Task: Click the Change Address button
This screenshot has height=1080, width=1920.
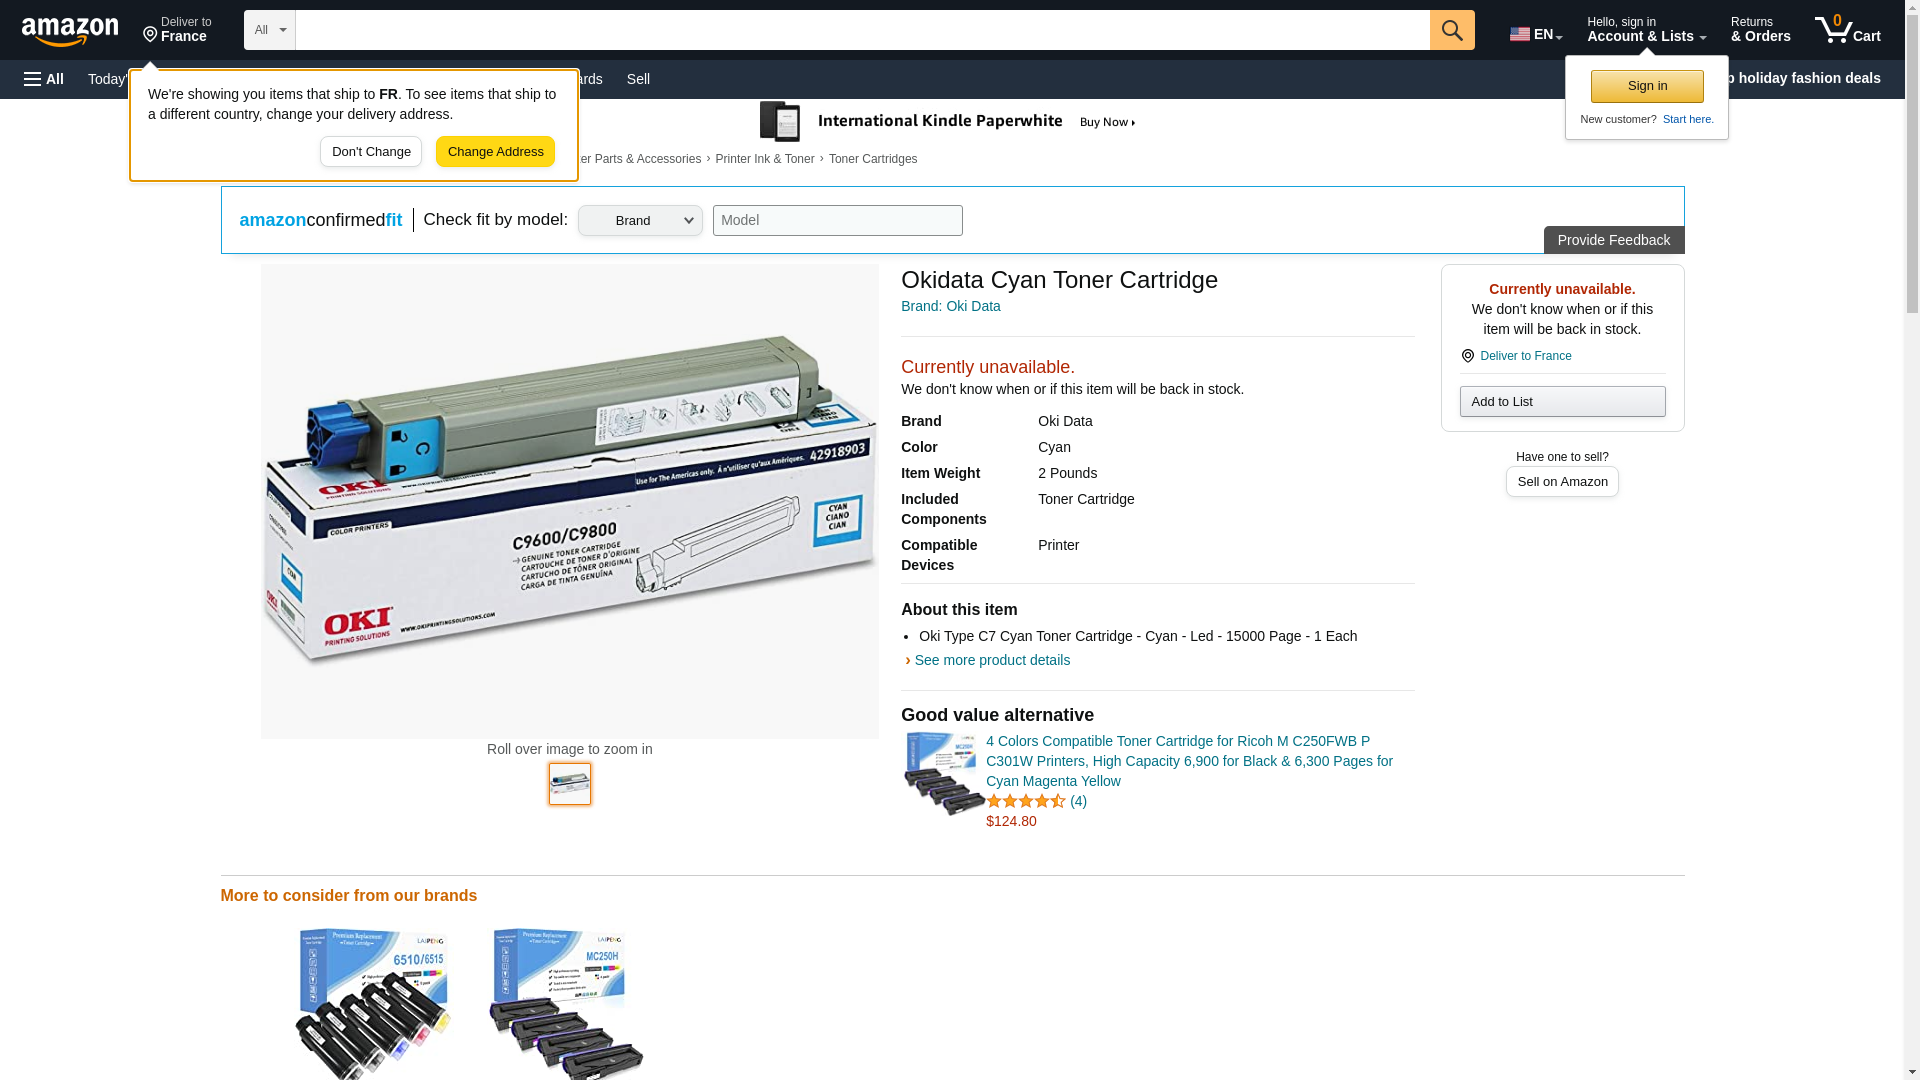Action: click(495, 152)
